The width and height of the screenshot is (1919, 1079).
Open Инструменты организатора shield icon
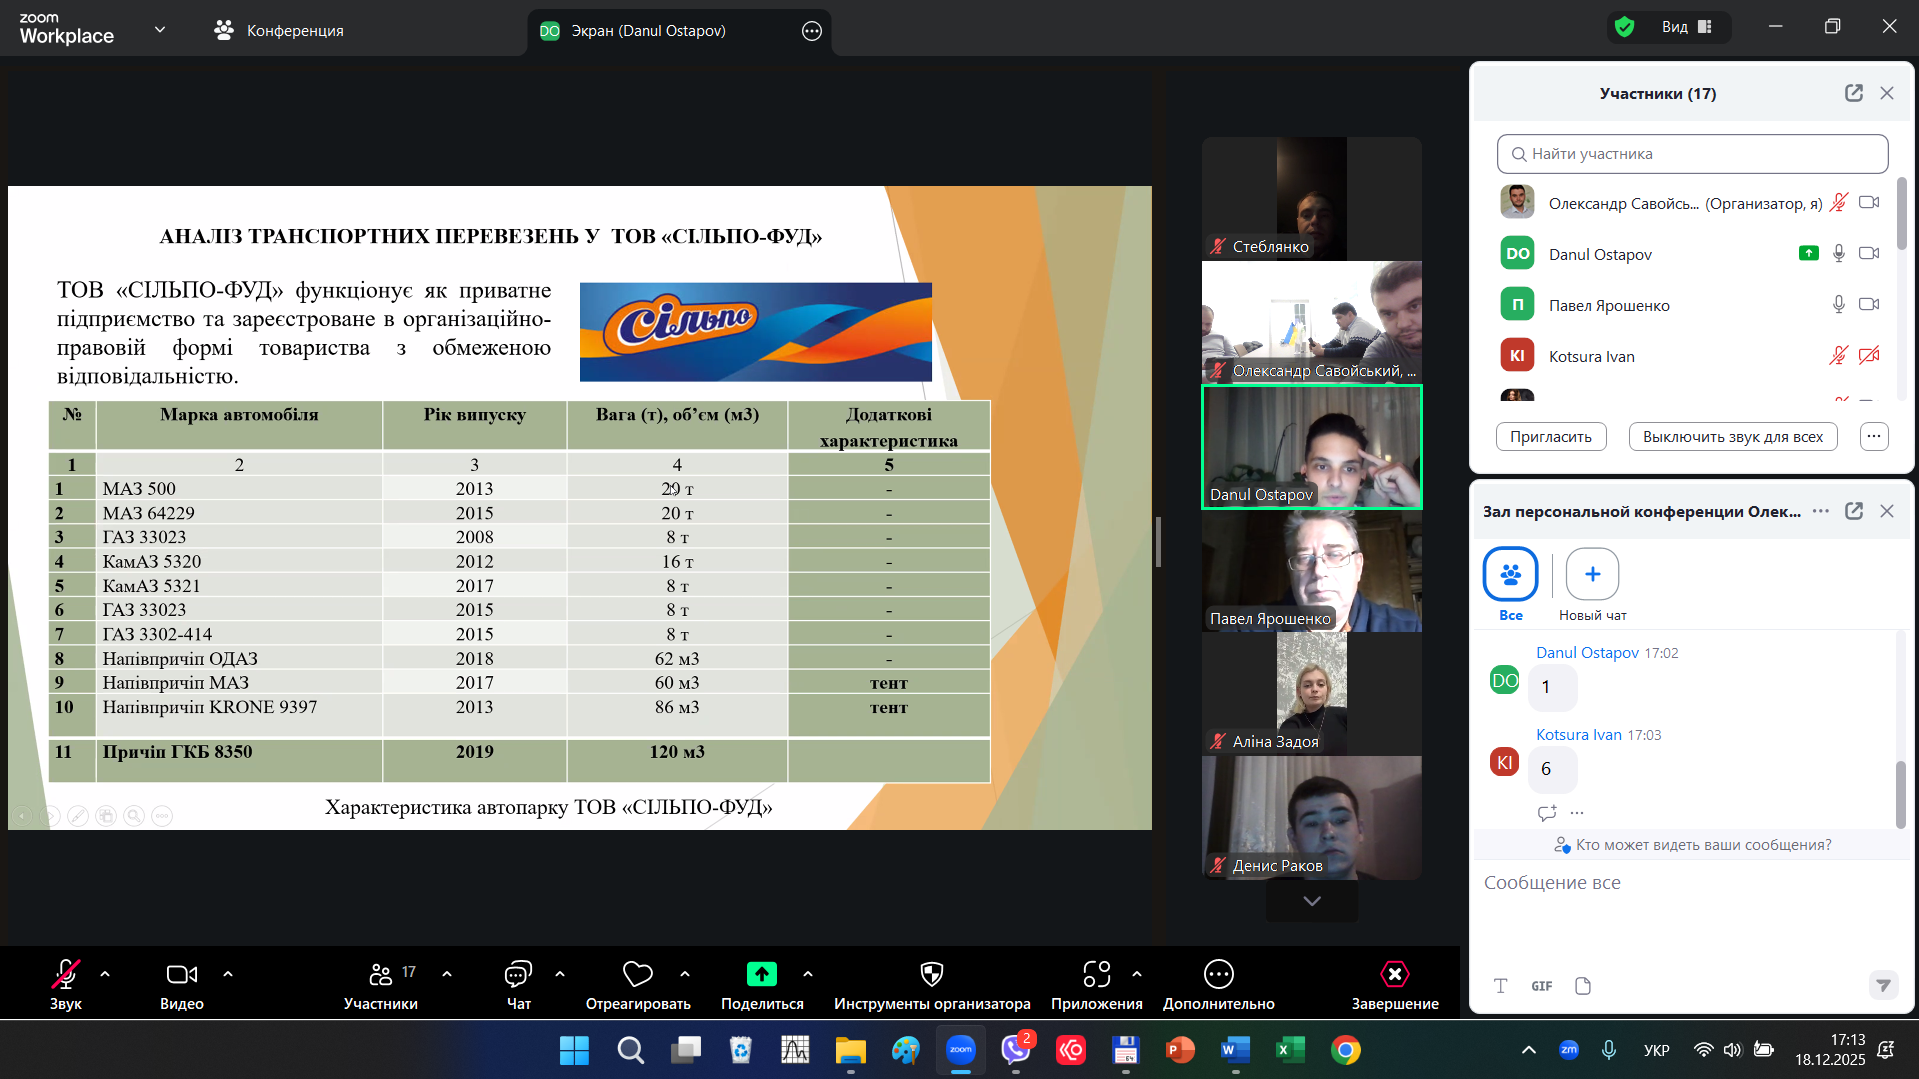(931, 974)
